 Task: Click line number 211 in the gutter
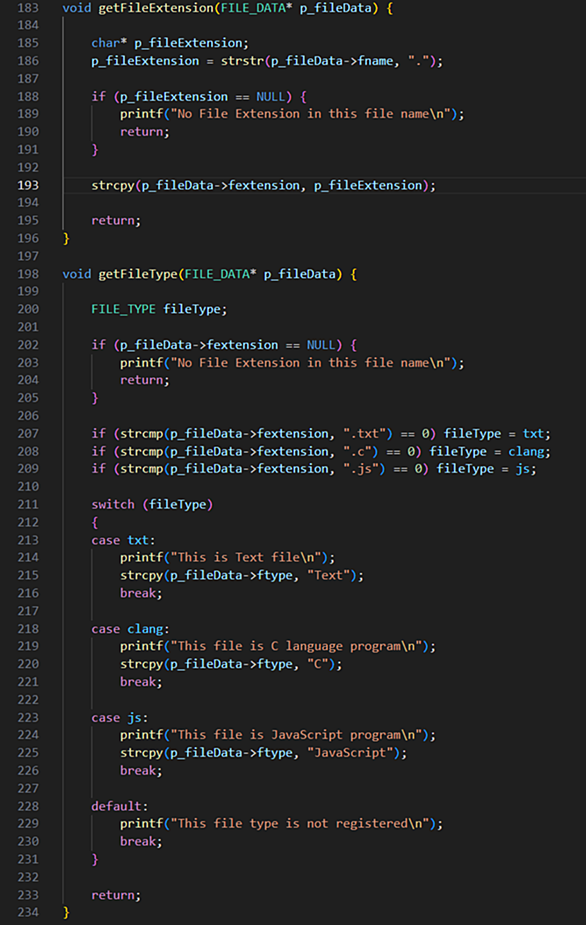tap(28, 504)
